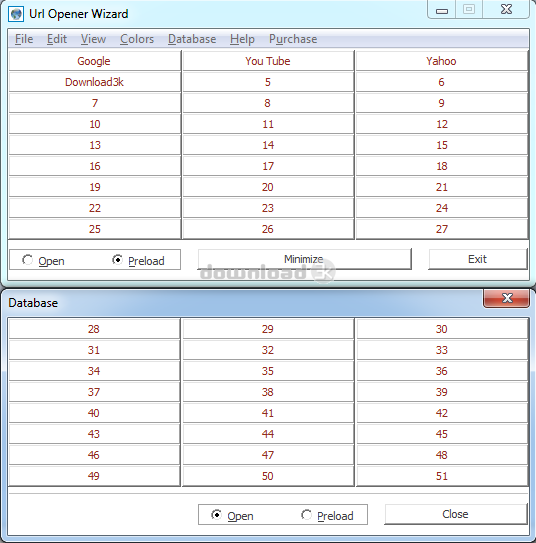Select Preload radio in main window
536x543 pixels.
(117, 260)
